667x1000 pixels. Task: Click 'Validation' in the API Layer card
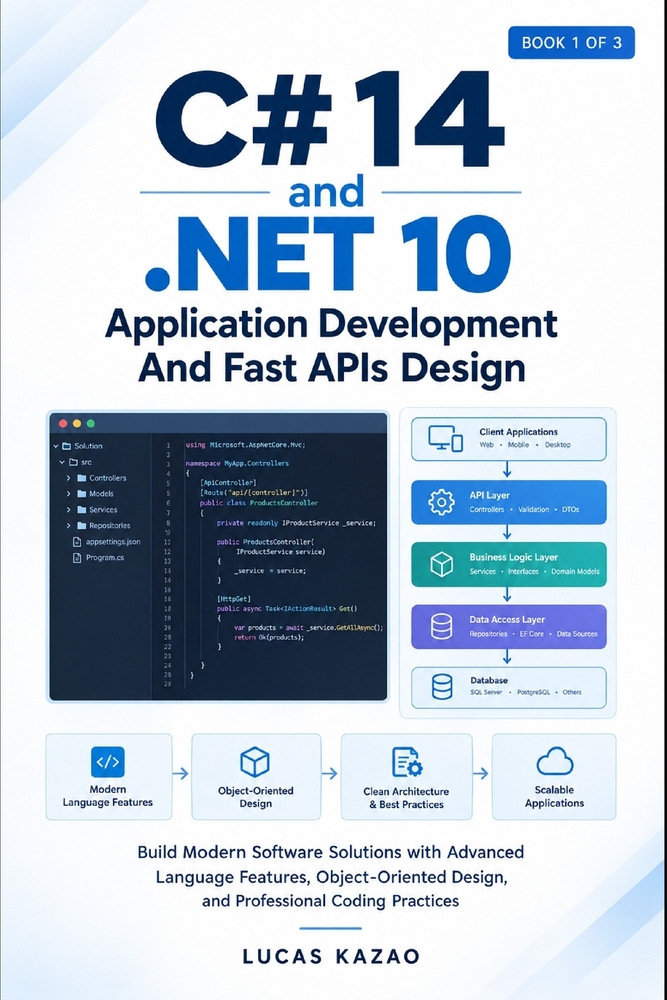pyautogui.click(x=534, y=509)
